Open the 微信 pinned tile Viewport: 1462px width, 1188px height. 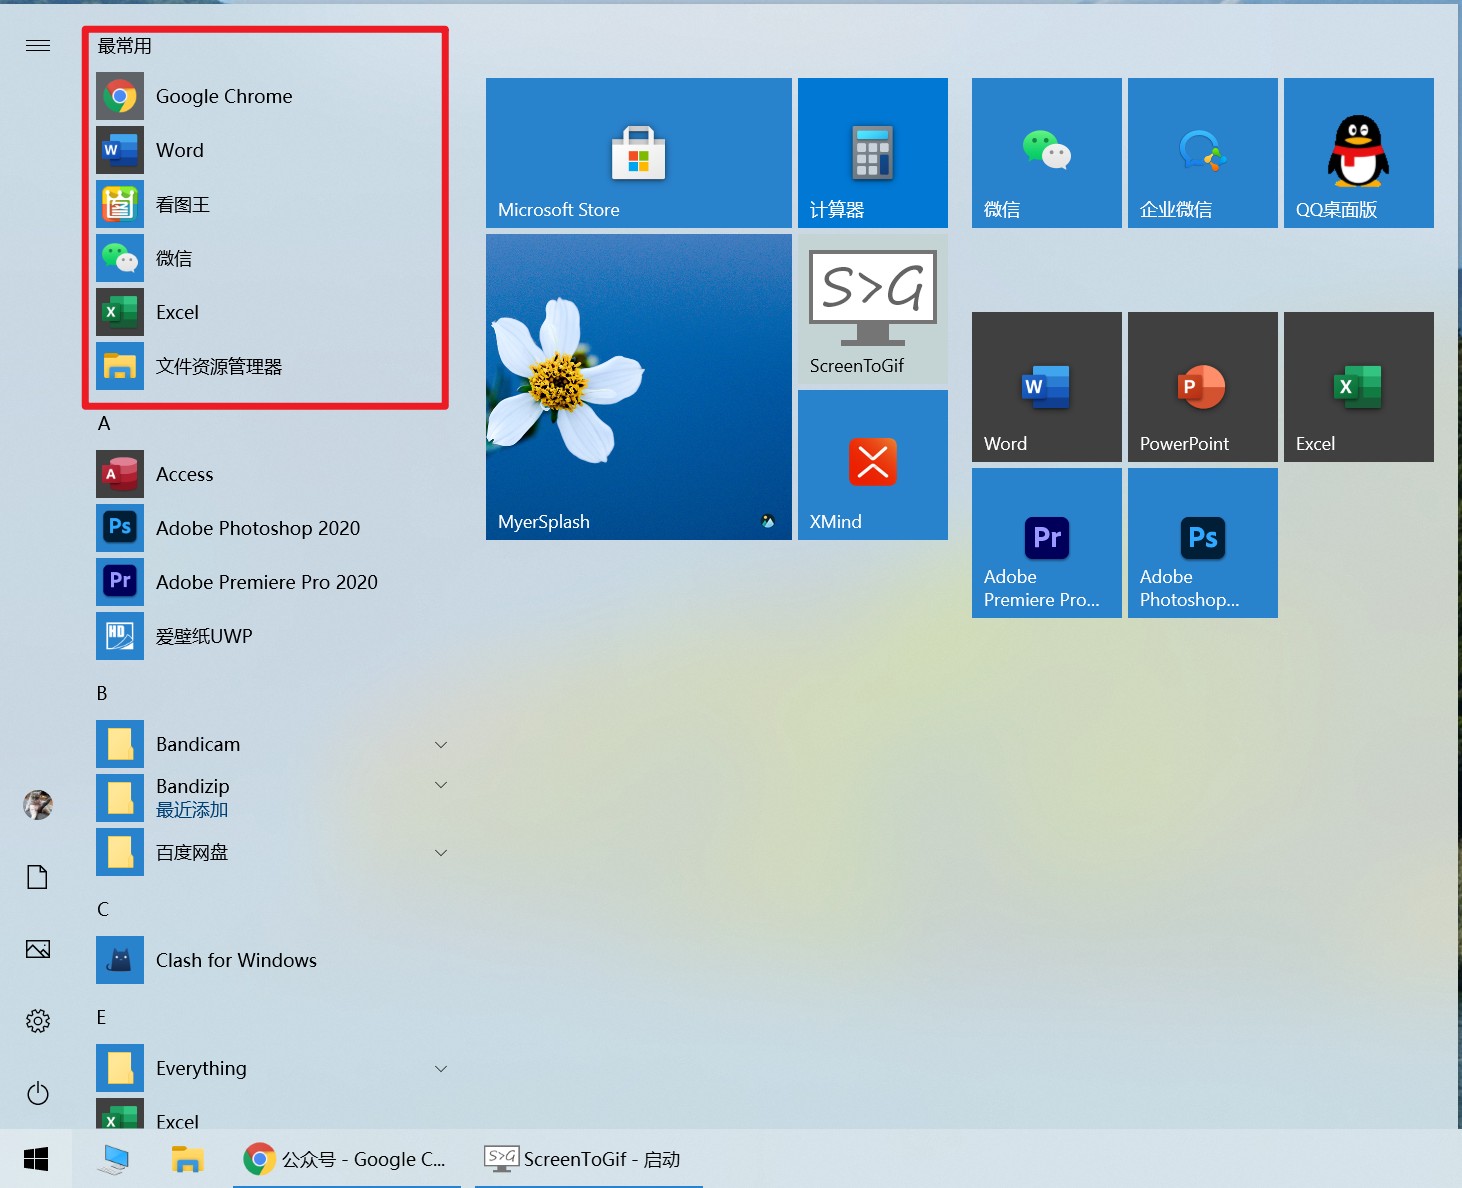coord(1047,153)
